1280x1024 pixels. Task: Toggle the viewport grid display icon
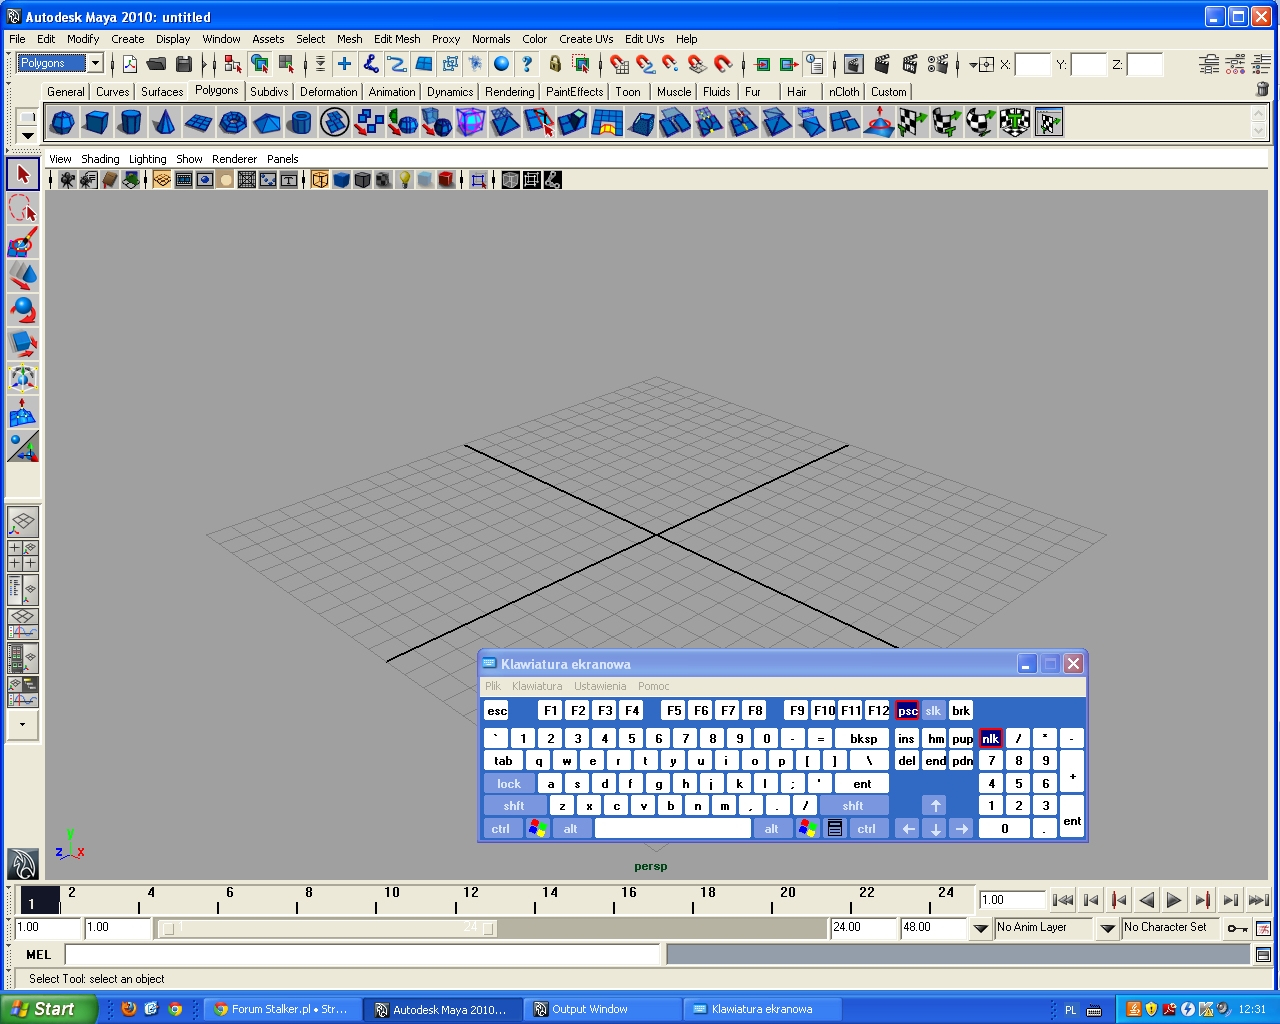point(247,180)
